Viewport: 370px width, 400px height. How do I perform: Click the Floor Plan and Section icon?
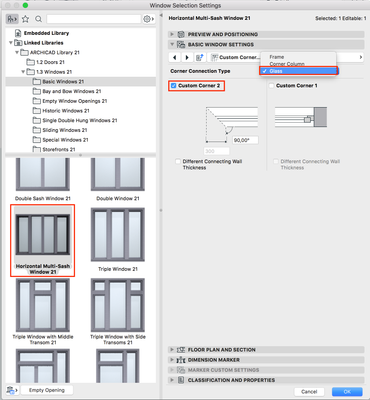pyautogui.click(x=181, y=350)
